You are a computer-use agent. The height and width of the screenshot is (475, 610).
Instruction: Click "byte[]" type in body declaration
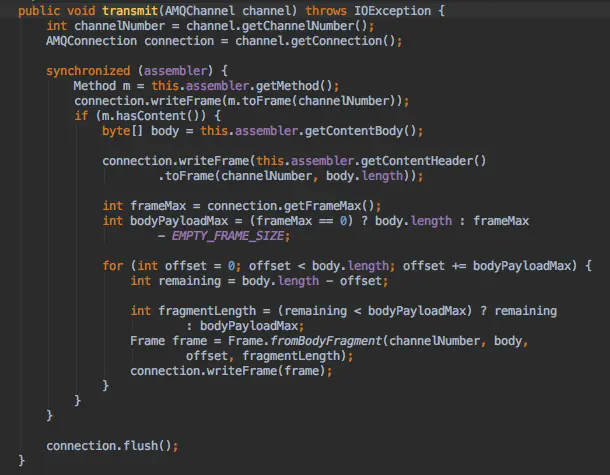click(123, 131)
